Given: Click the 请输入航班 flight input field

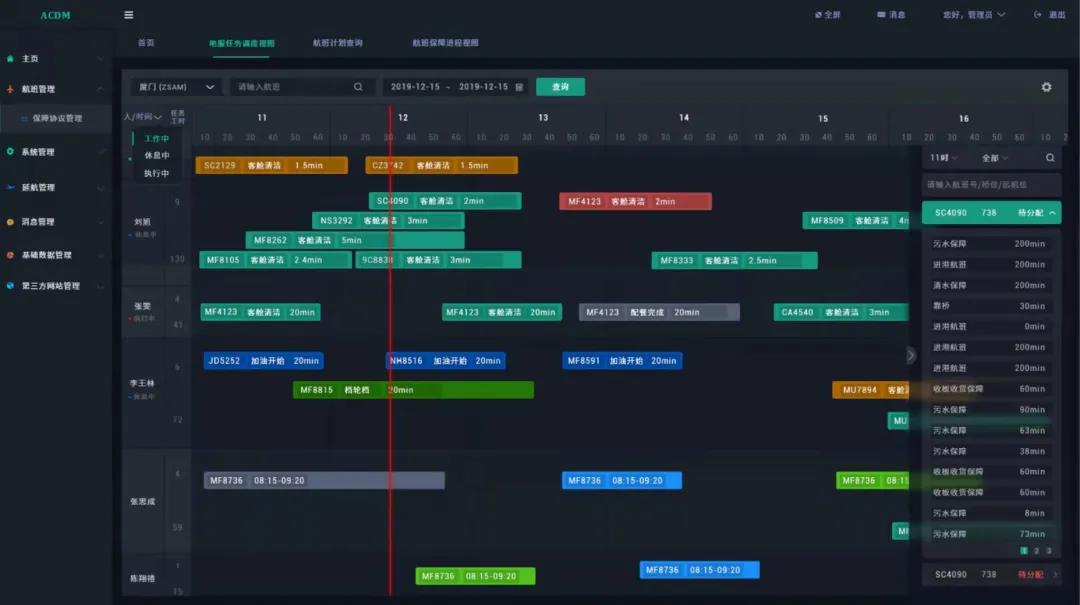Looking at the screenshot, I should tap(290, 87).
